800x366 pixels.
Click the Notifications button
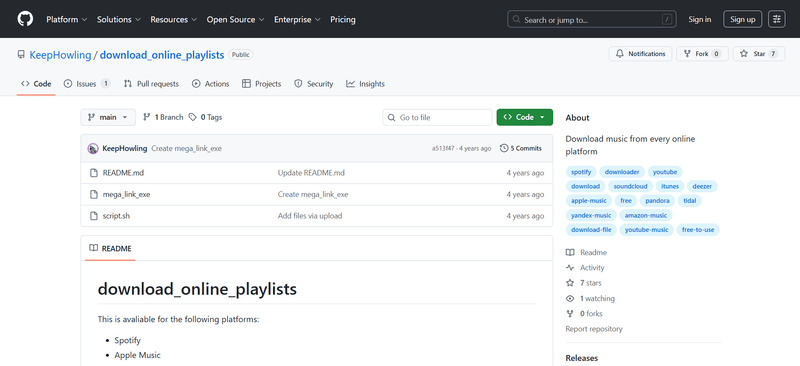coord(640,54)
